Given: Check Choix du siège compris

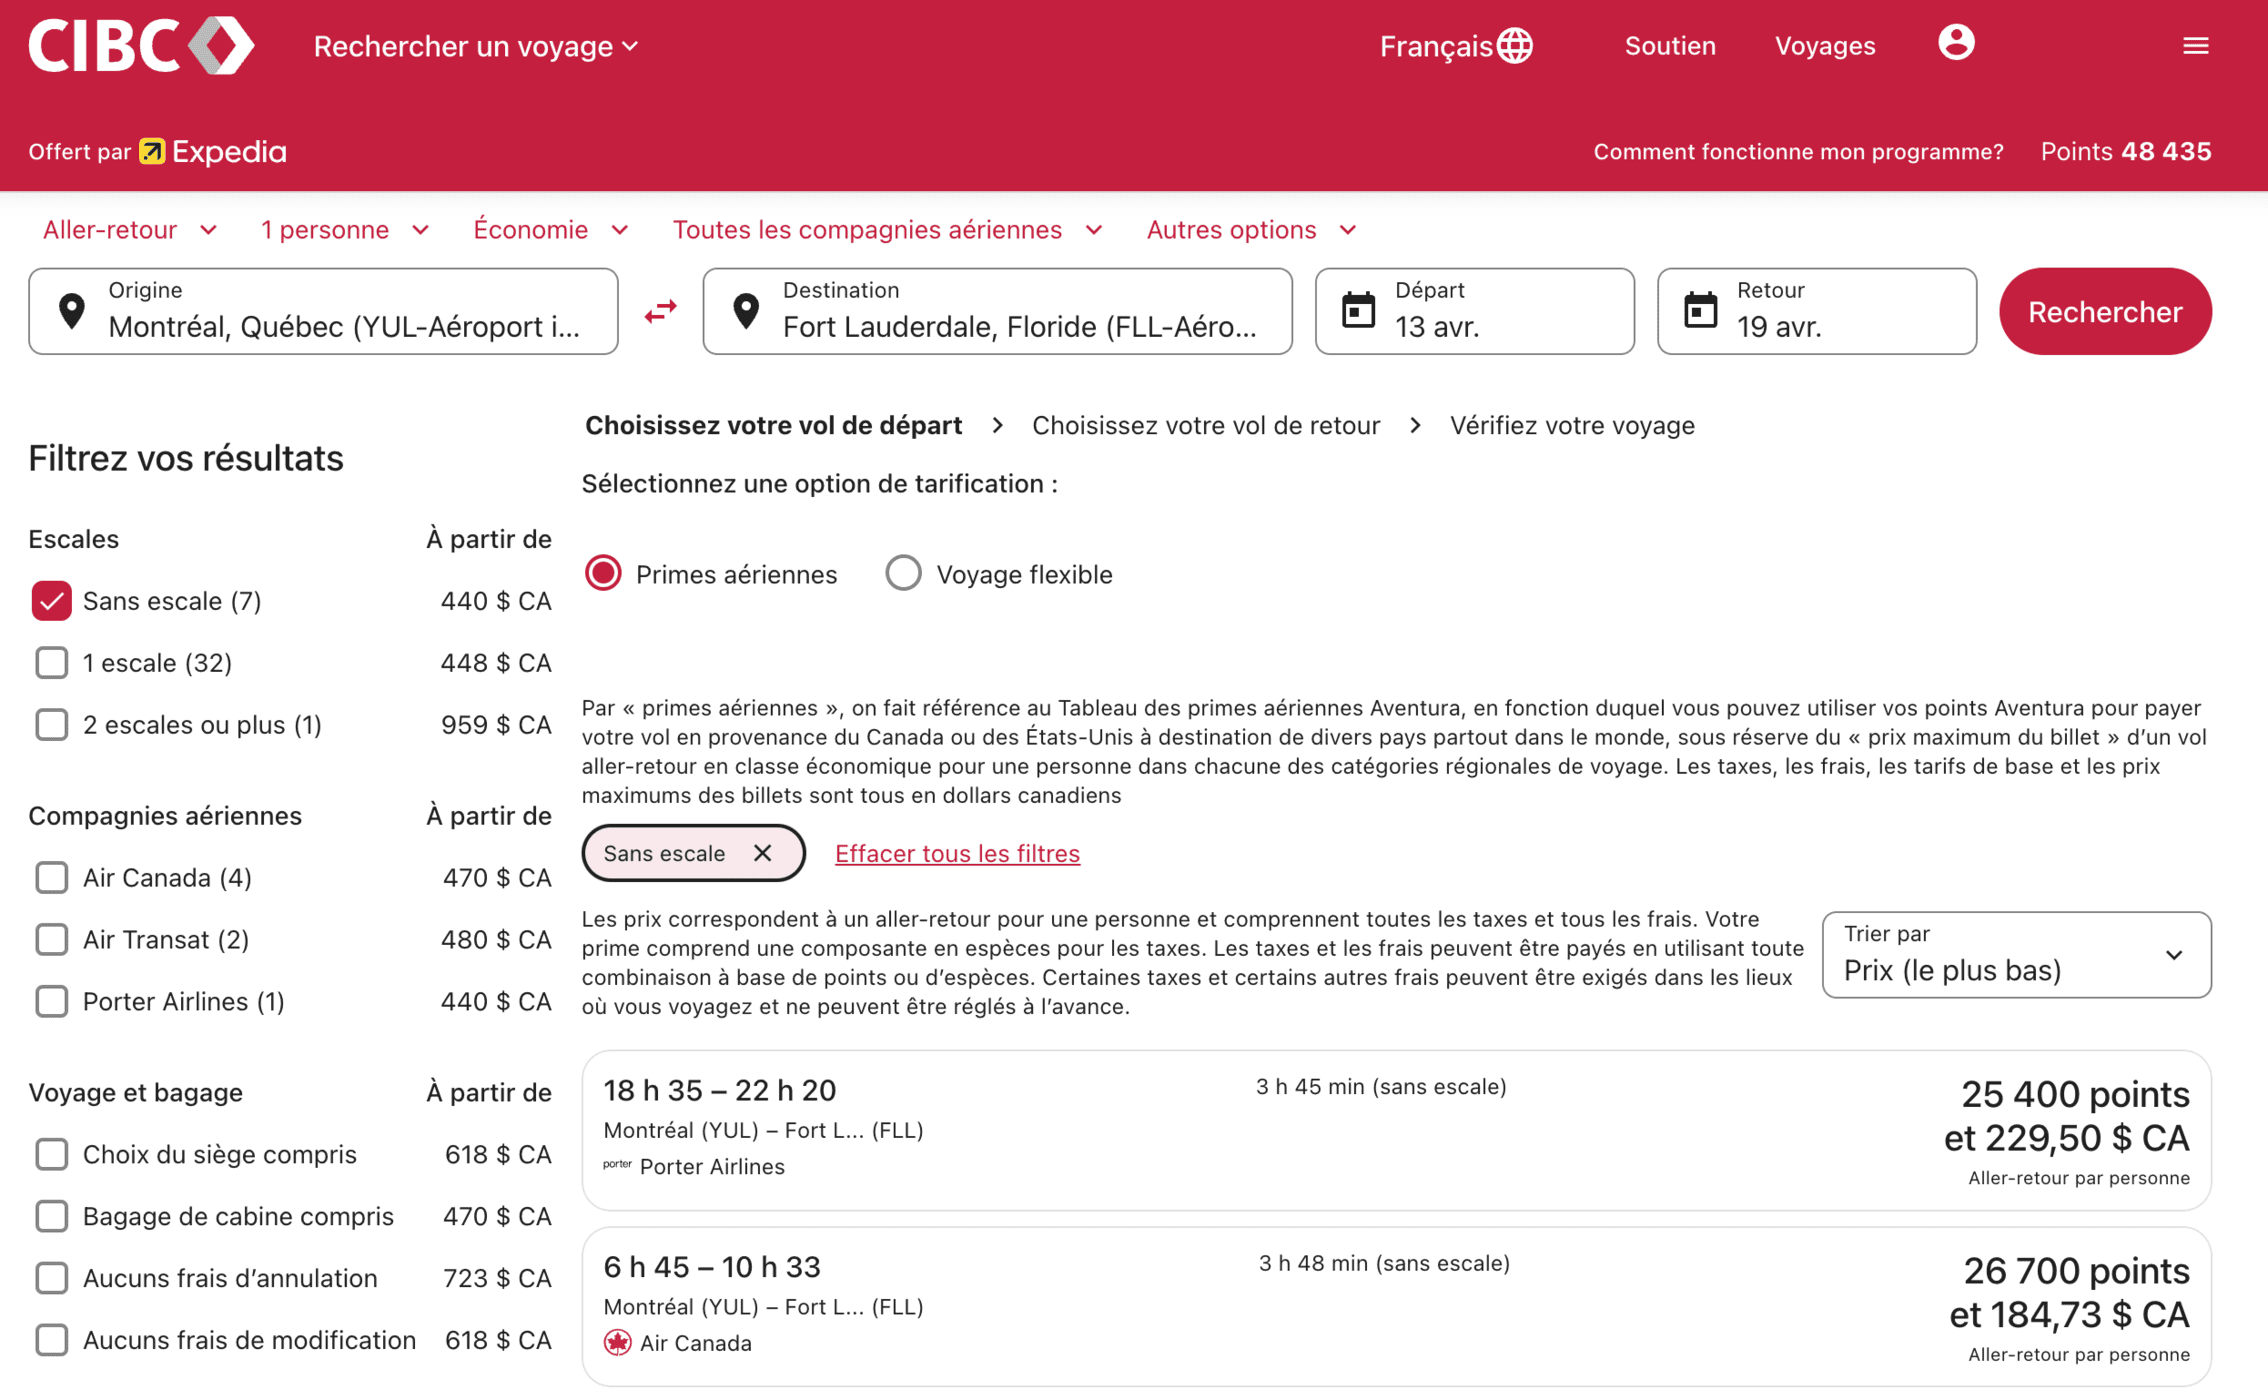Looking at the screenshot, I should (51, 1155).
